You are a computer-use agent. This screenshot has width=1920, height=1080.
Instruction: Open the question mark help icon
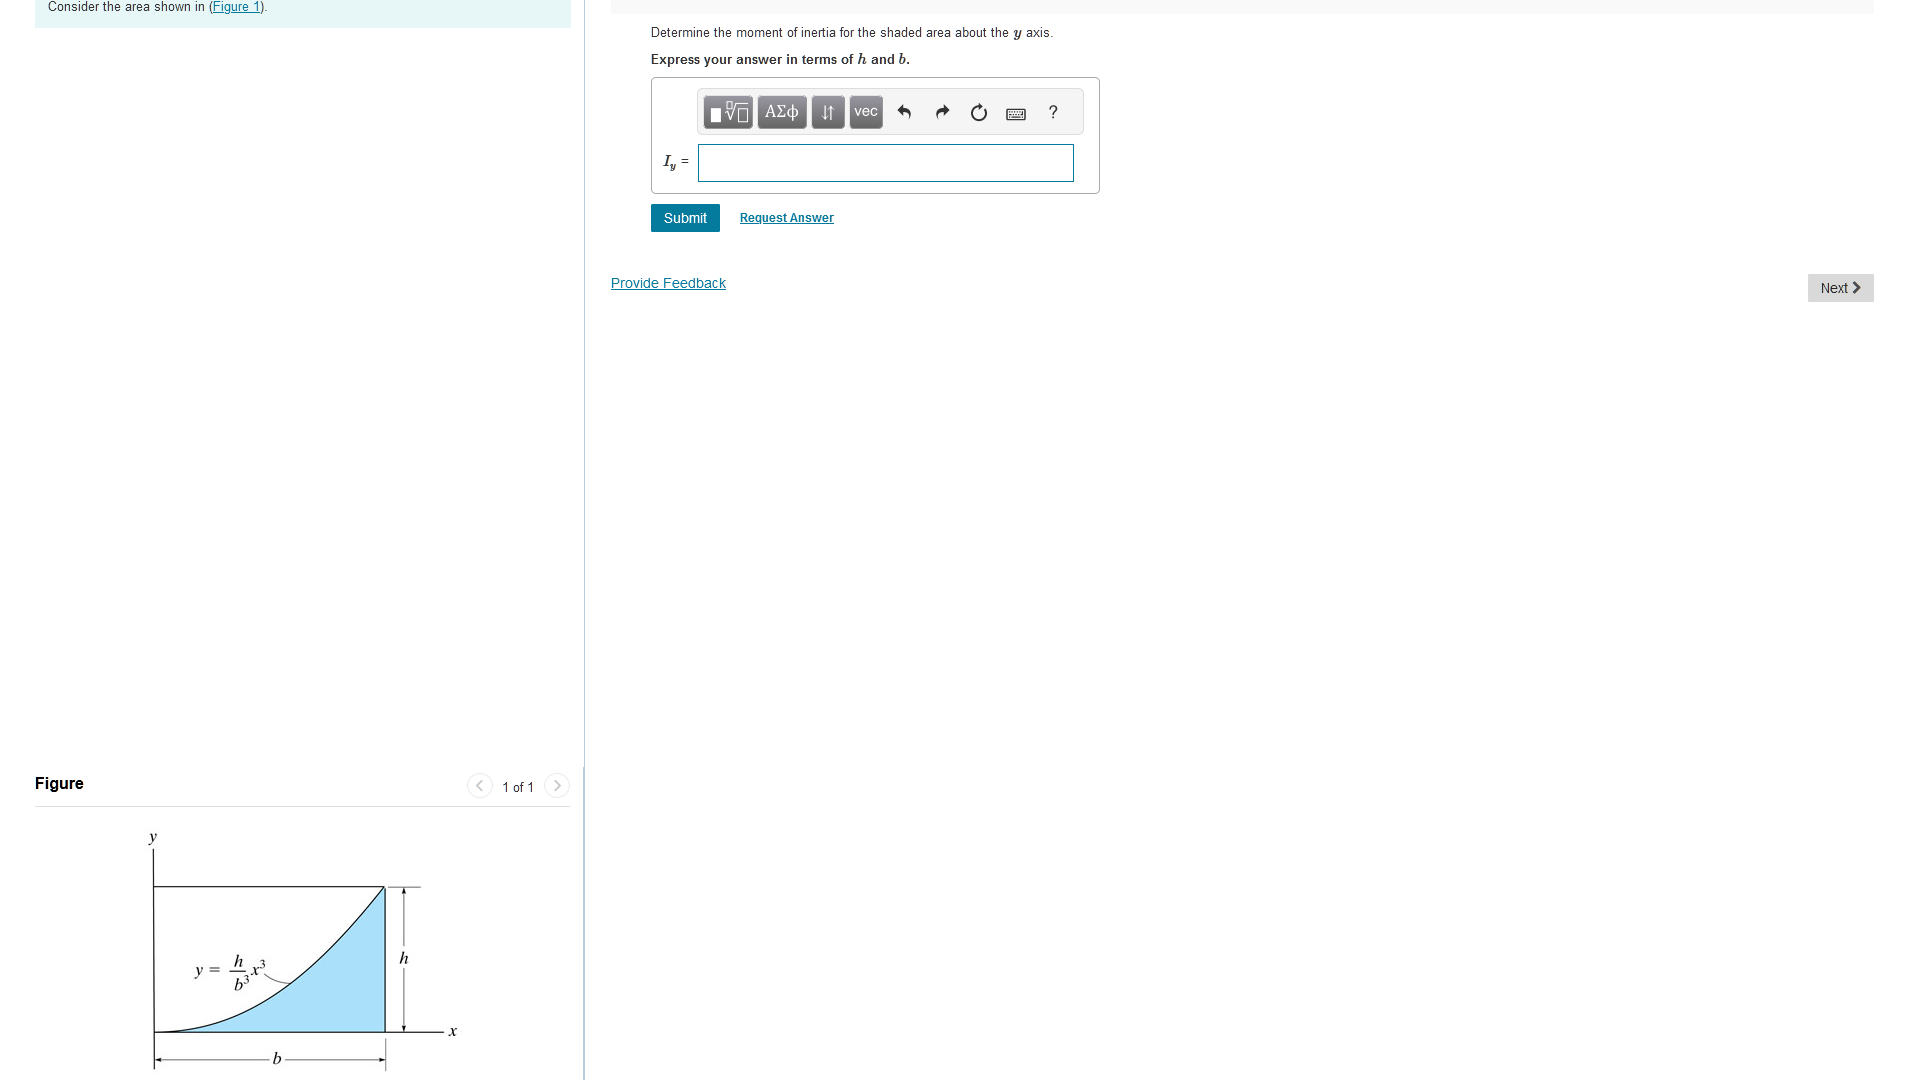[x=1053, y=112]
